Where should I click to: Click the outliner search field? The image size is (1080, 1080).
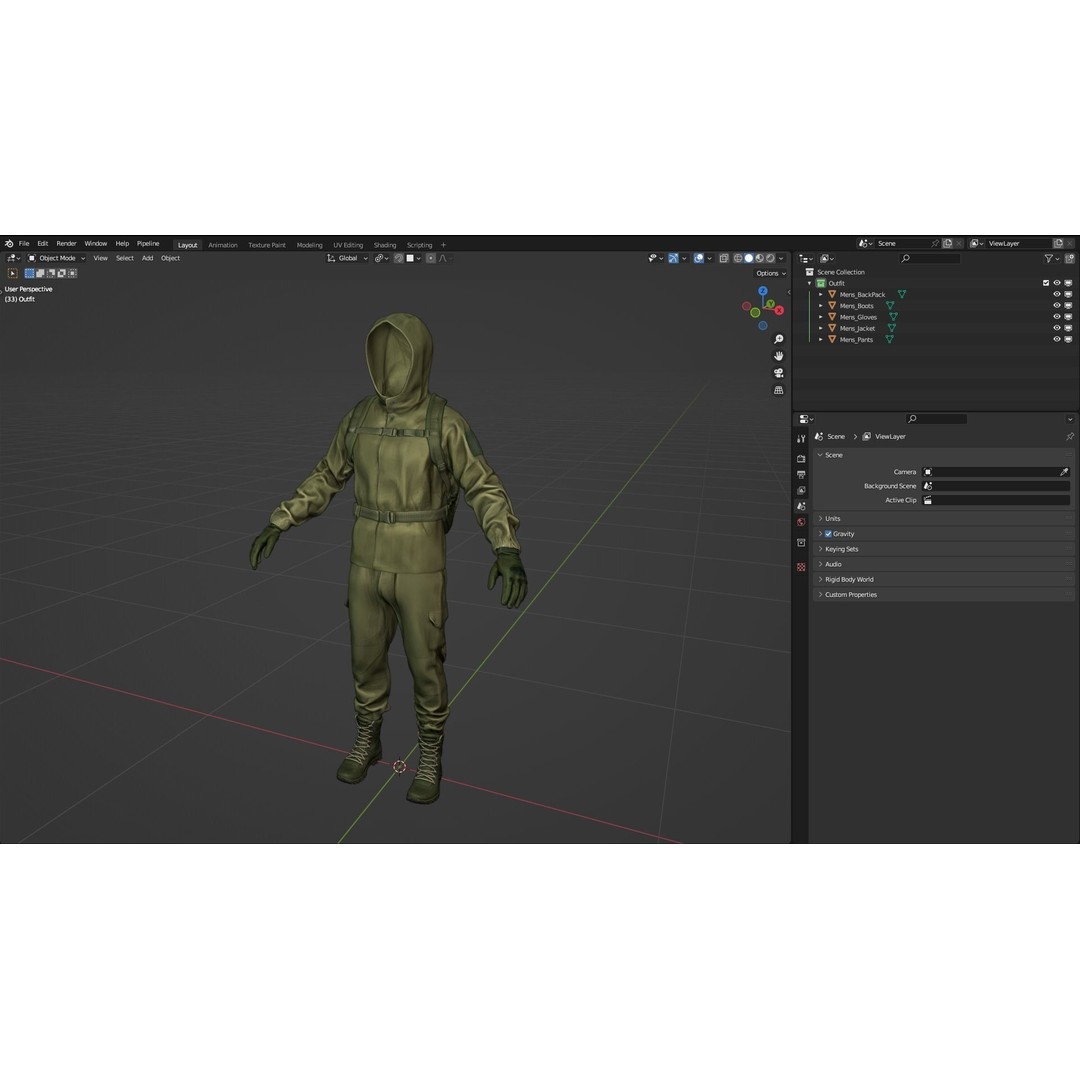[x=930, y=258]
